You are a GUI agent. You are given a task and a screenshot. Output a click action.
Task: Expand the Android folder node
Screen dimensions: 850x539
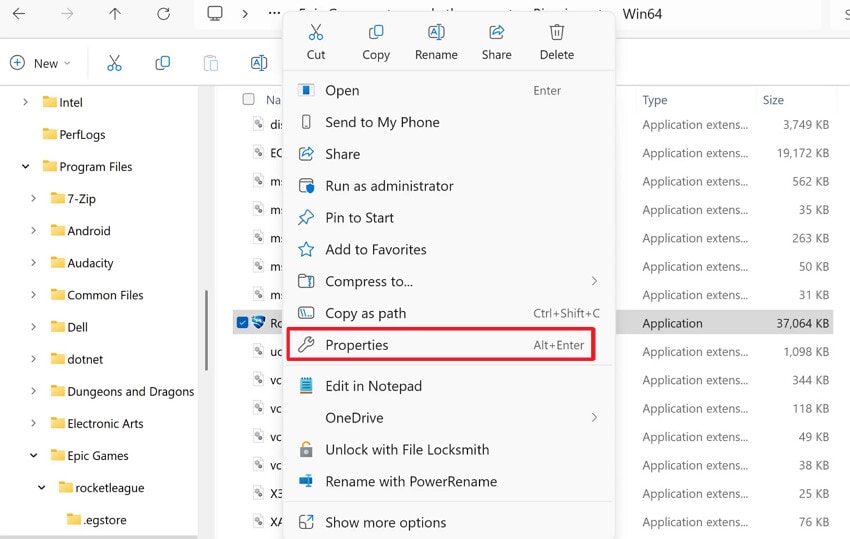34,230
